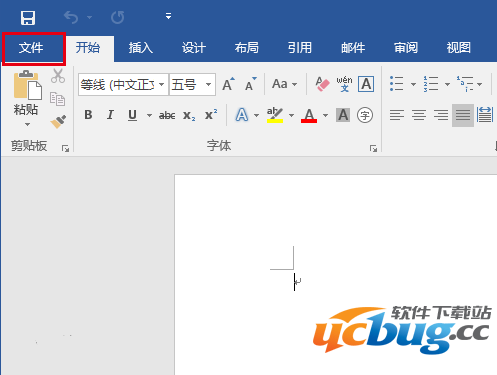Viewport: 497px width, 375px height.
Task: Switch to the 插入 tab
Action: (141, 48)
